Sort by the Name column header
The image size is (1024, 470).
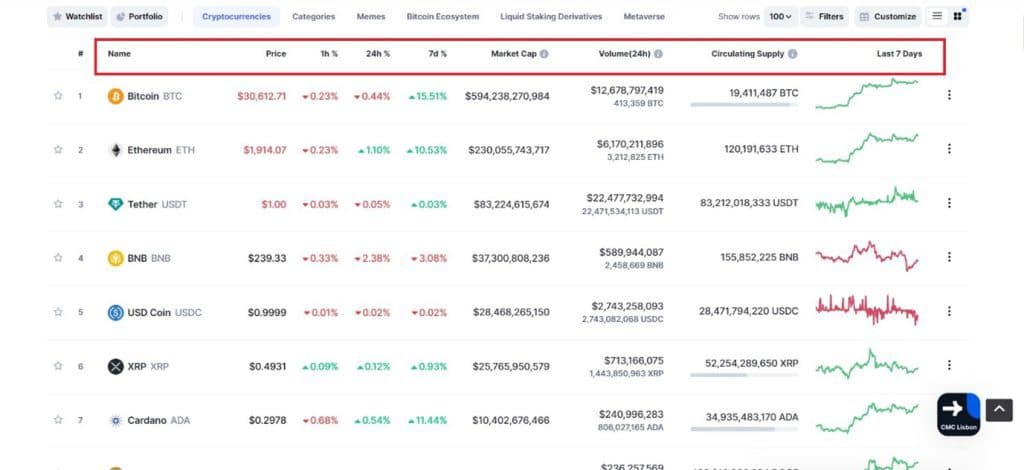coord(119,54)
